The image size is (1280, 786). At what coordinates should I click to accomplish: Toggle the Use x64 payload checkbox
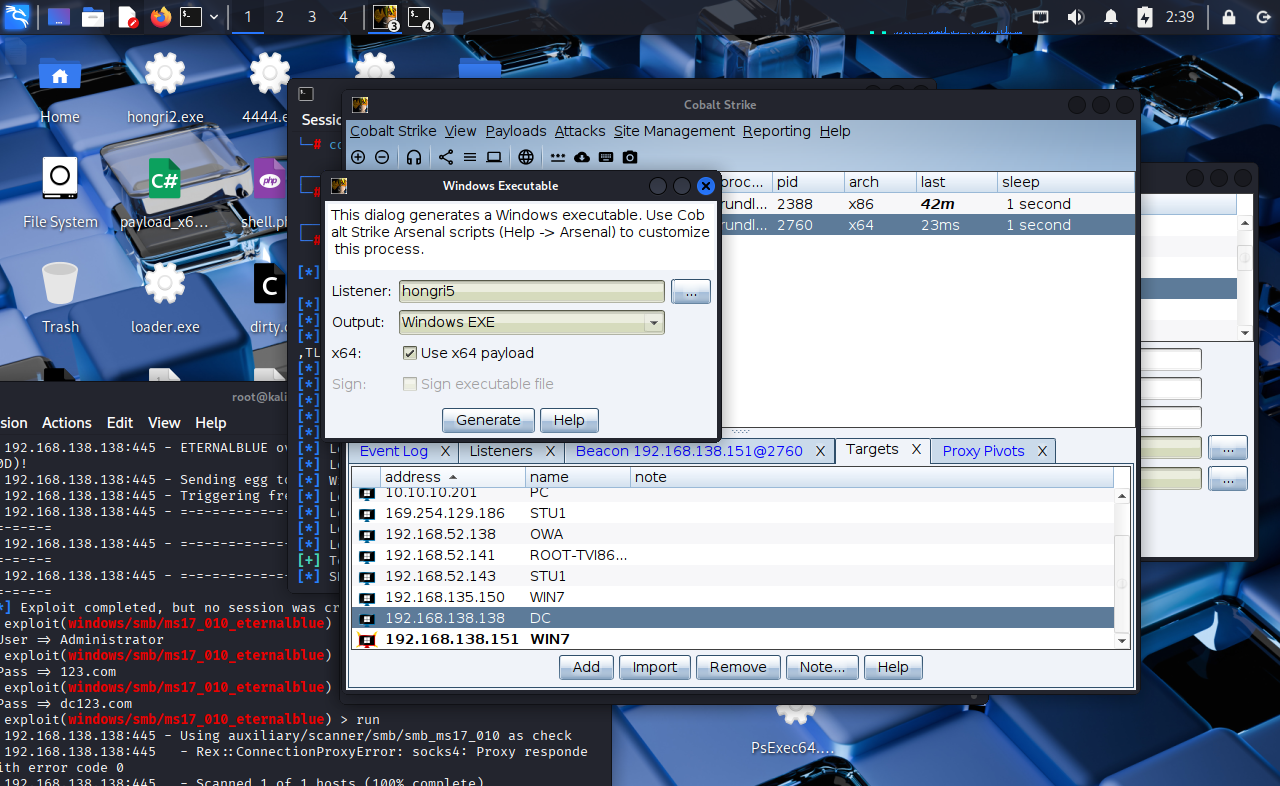point(410,353)
